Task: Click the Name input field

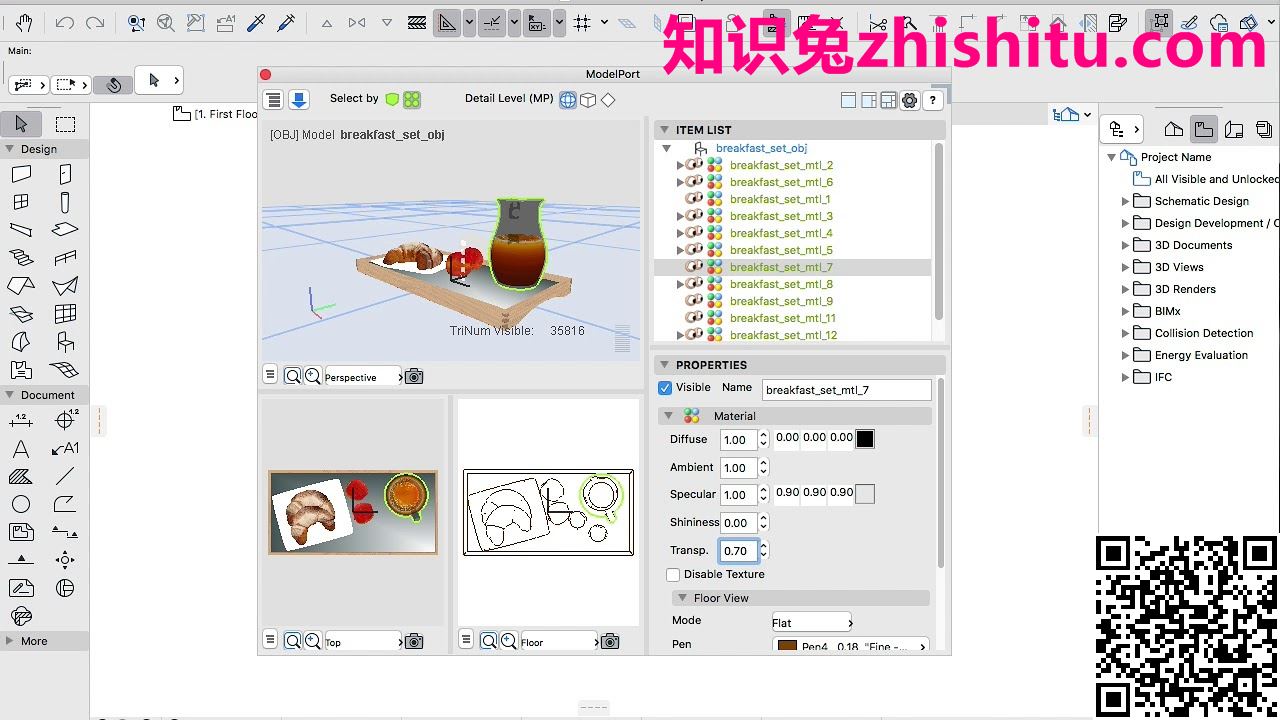Action: click(847, 390)
